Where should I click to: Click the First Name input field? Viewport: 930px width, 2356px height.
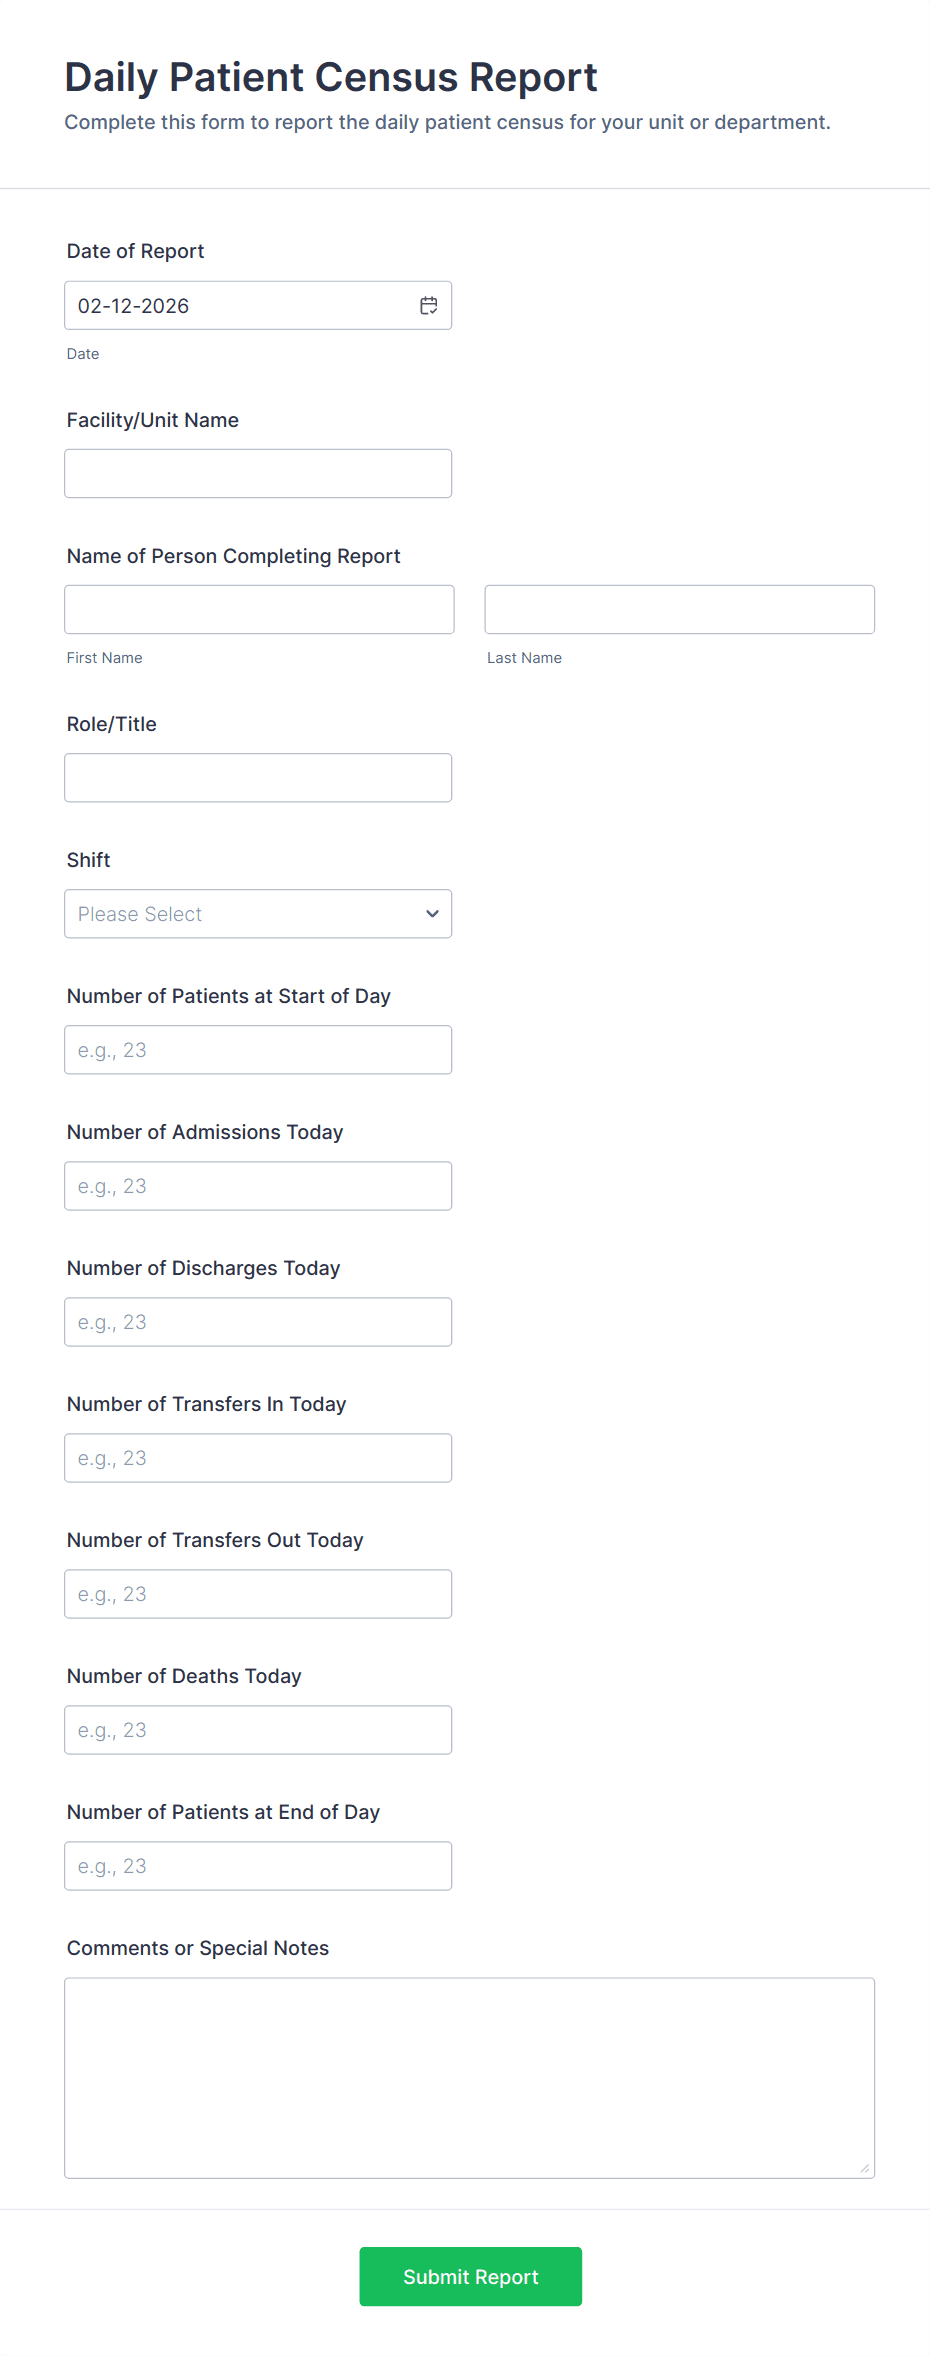pos(259,610)
